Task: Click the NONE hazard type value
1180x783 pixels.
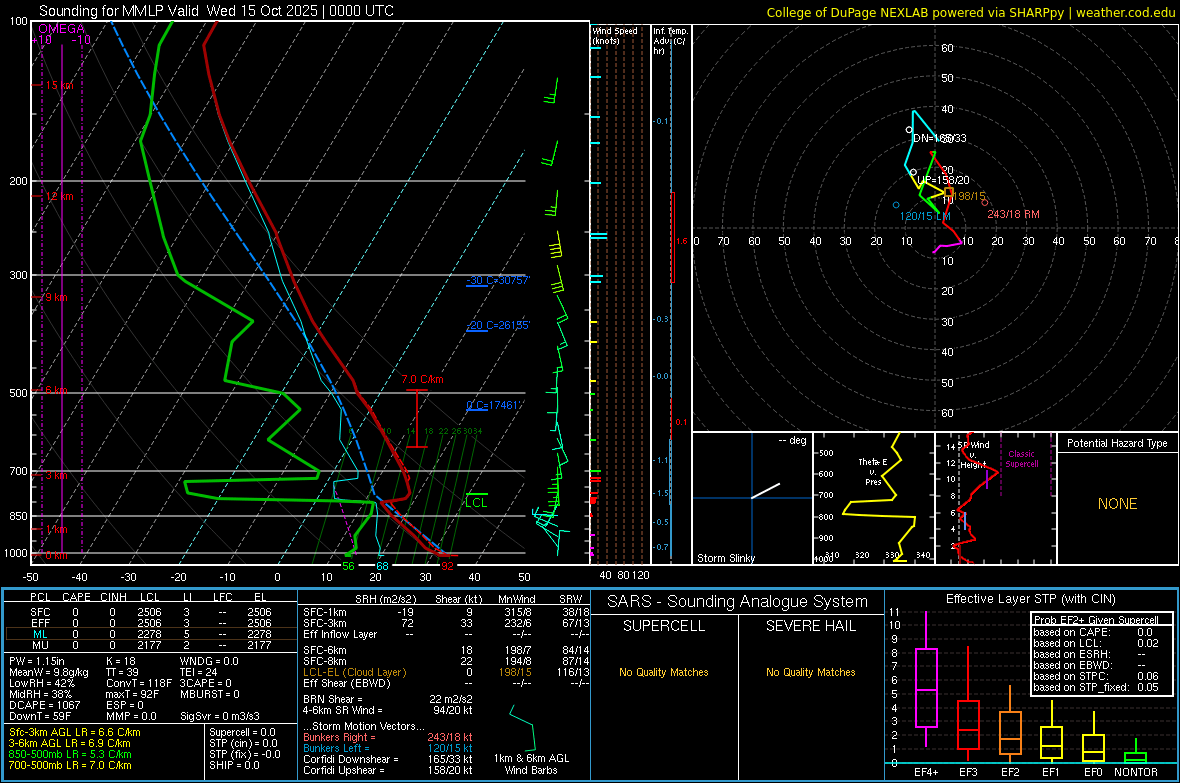Action: [x=1118, y=504]
